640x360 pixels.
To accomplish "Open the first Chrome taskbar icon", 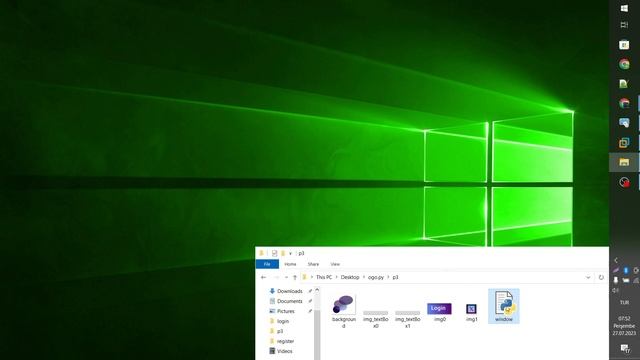I will [624, 64].
